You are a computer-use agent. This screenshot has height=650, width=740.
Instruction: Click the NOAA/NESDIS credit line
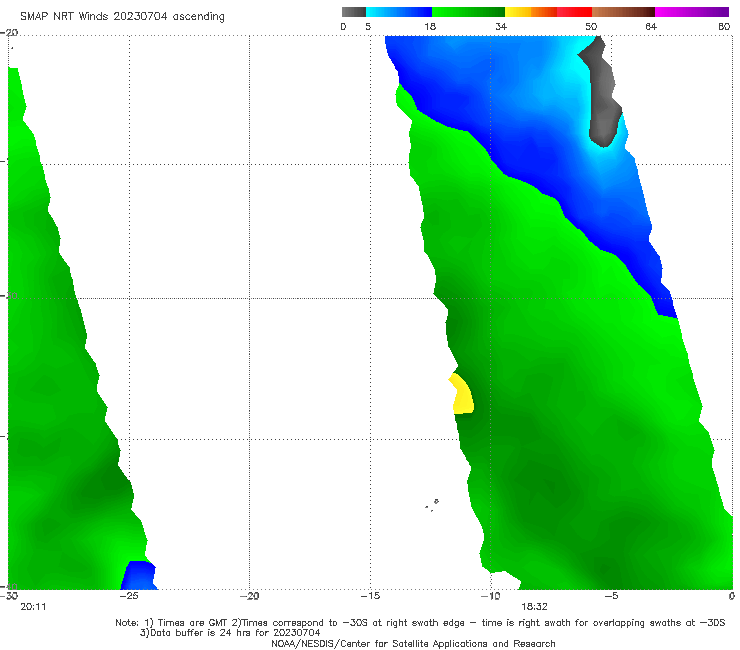pyautogui.click(x=413, y=644)
